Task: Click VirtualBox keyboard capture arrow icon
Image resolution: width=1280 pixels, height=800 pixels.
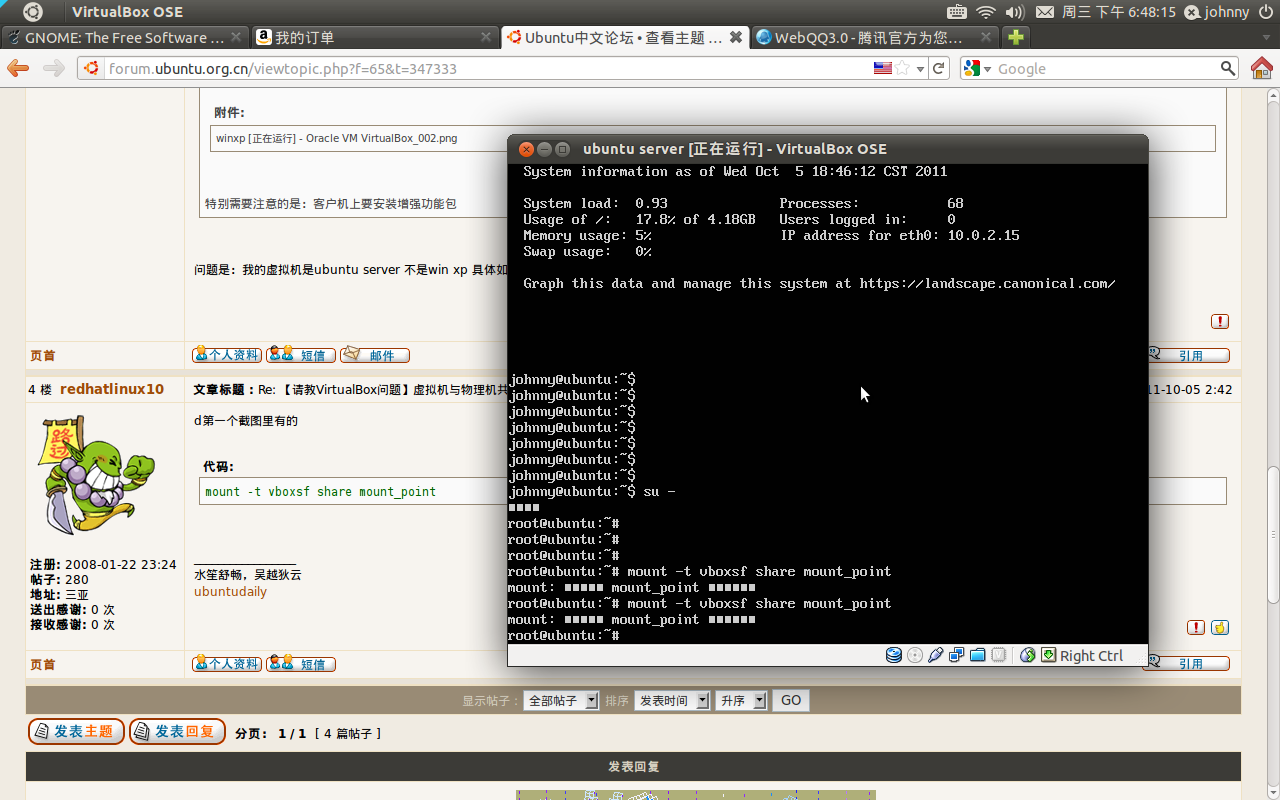Action: [x=1048, y=656]
